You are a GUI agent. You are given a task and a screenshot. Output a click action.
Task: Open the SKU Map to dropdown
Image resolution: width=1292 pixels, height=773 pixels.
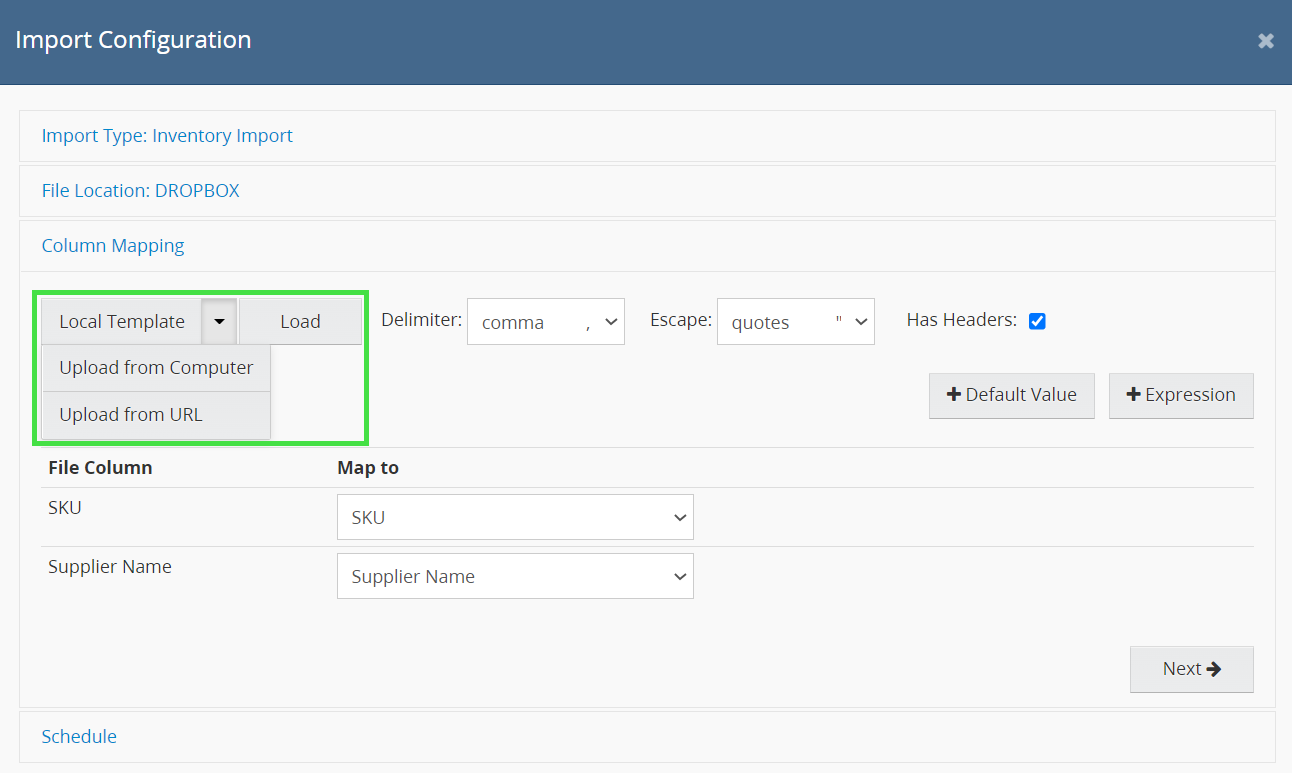(515, 518)
